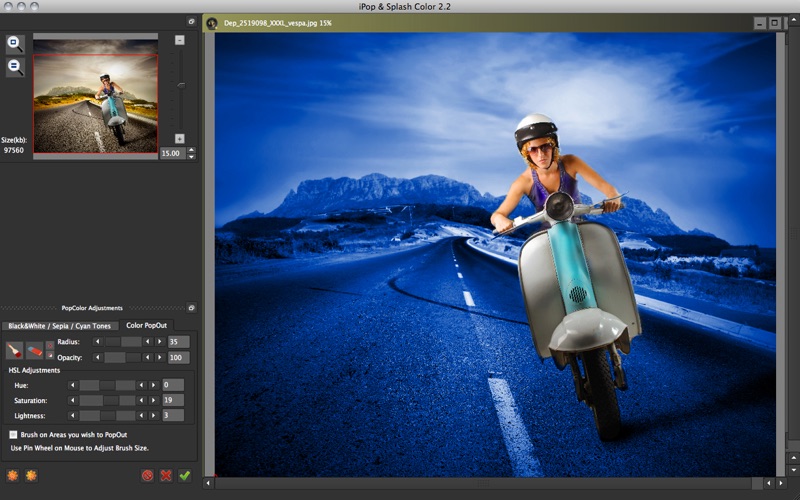The image size is (800, 500).
Task: Undock the navigator preview panel
Action: click(x=192, y=21)
